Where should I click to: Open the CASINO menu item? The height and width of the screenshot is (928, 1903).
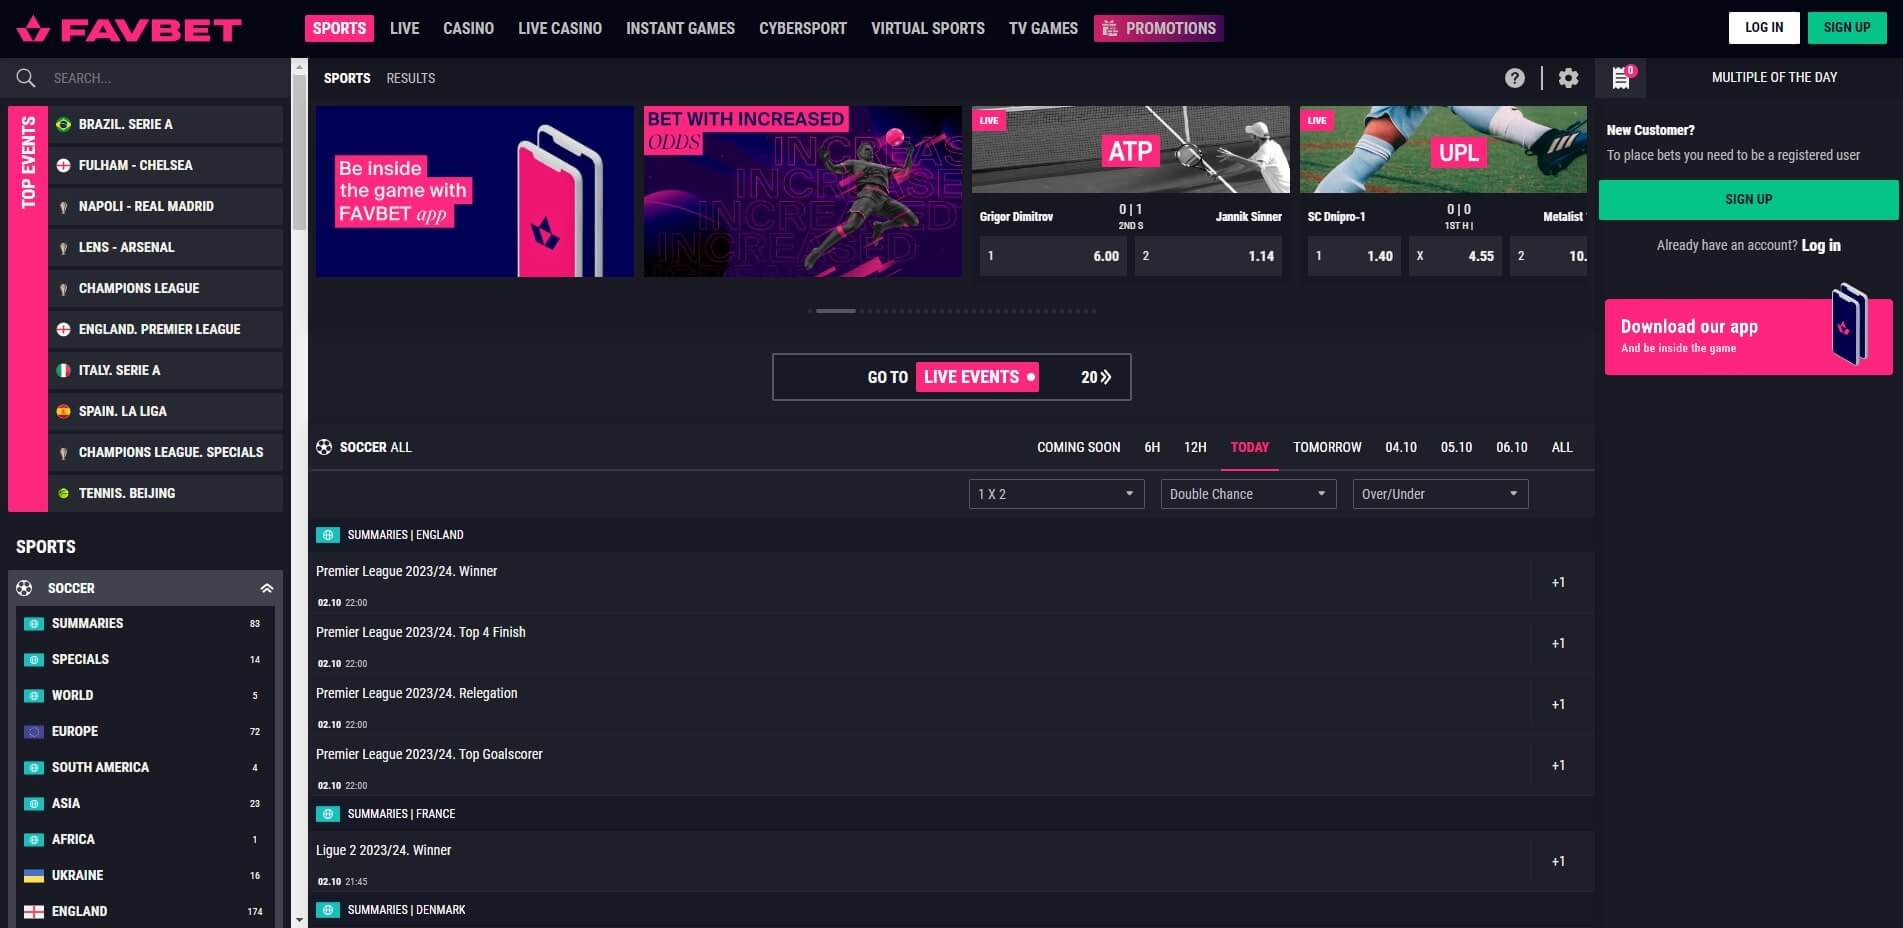[468, 28]
